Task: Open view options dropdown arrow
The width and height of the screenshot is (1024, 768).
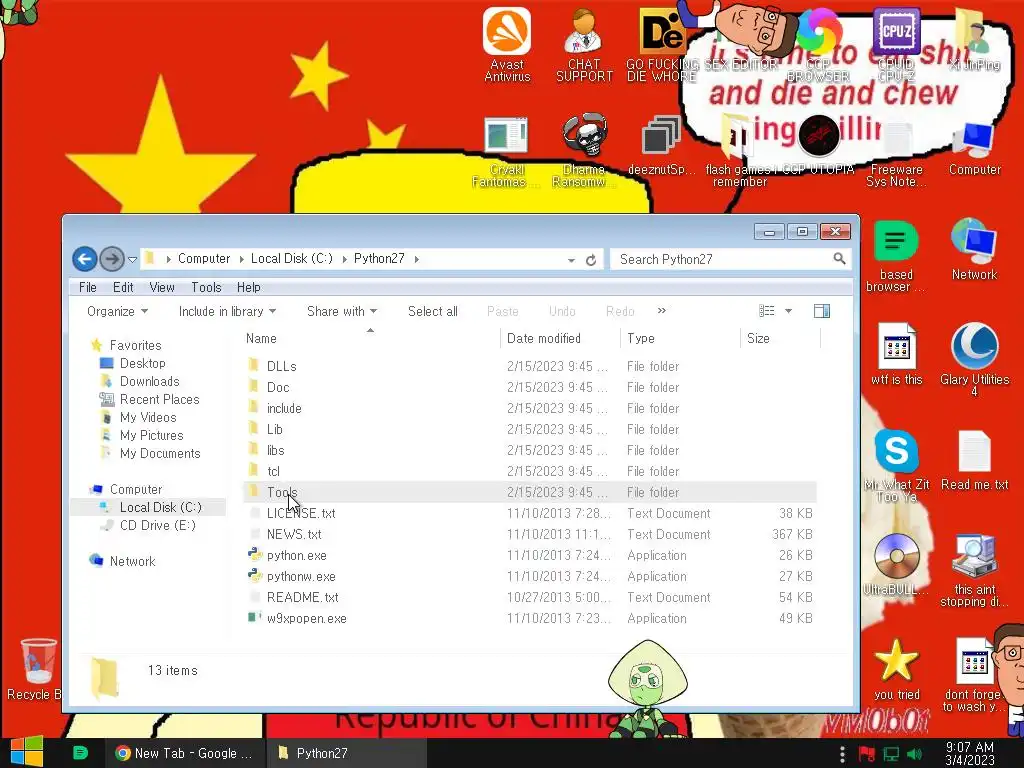Action: [x=788, y=312]
